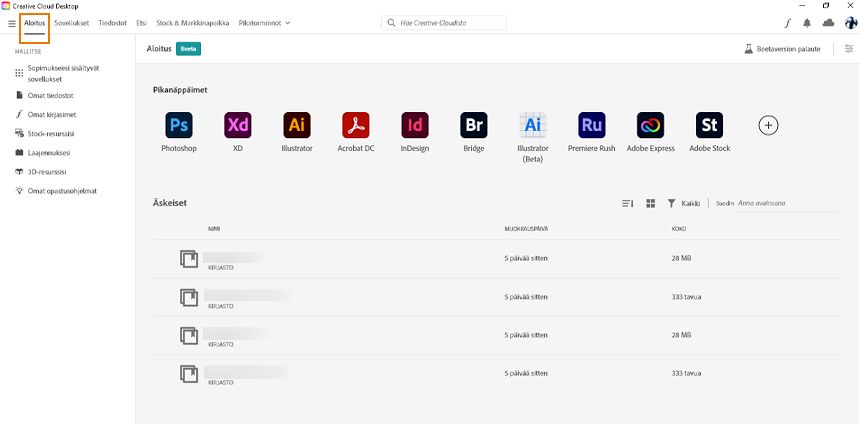The image size is (859, 424).
Task: Open the Kaikki filter
Action: pyautogui.click(x=684, y=203)
